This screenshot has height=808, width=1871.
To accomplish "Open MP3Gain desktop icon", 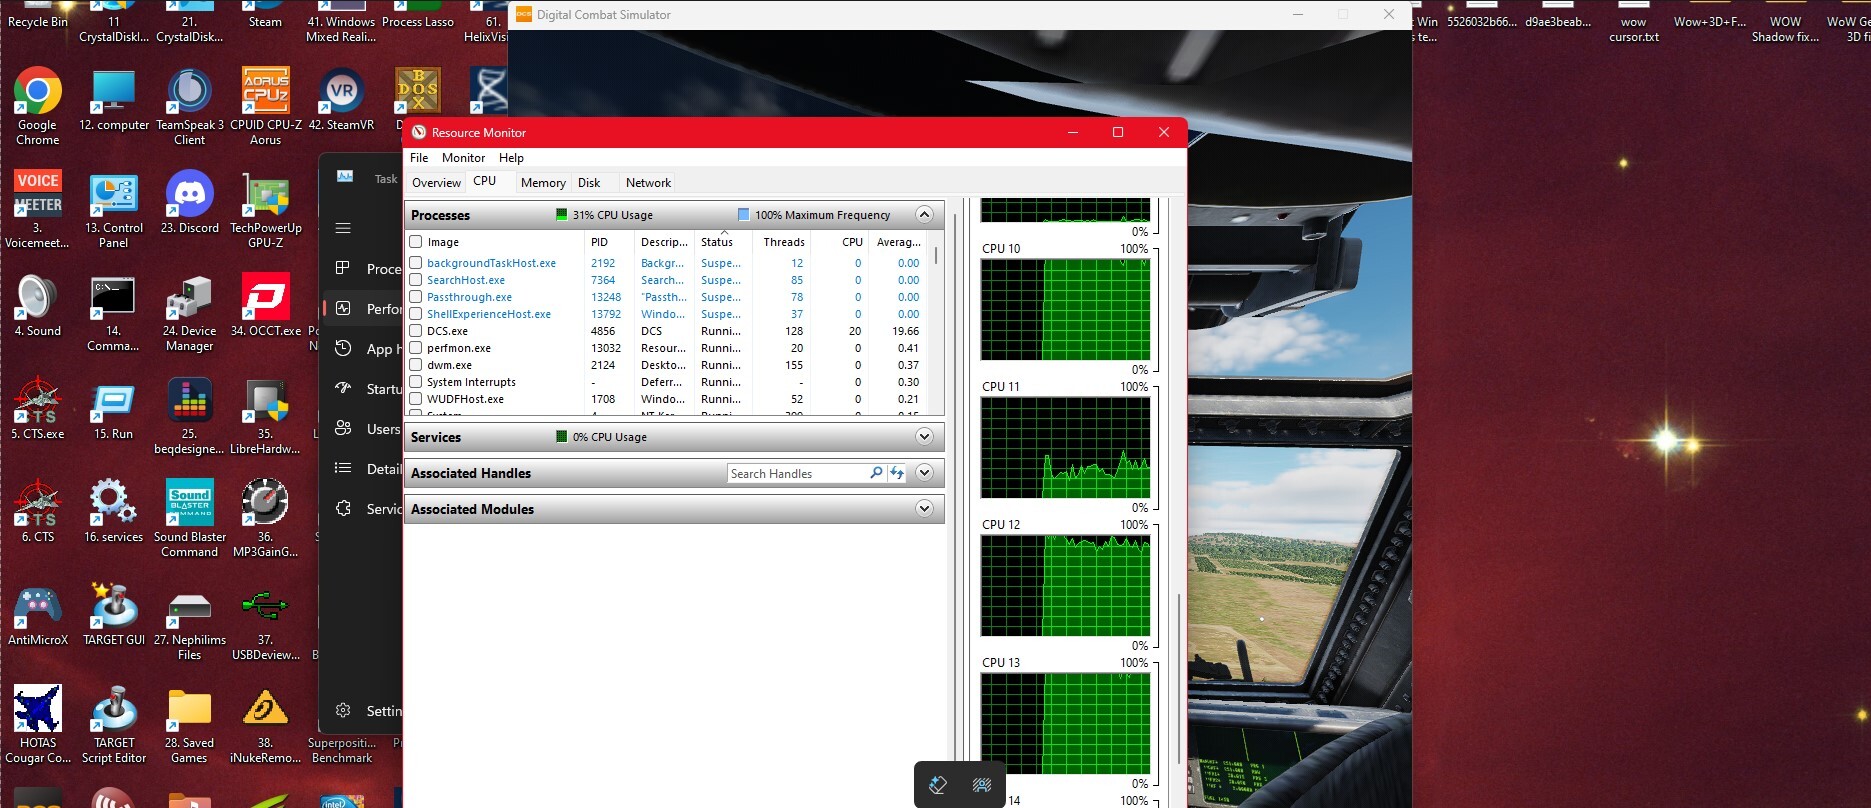I will (265, 518).
